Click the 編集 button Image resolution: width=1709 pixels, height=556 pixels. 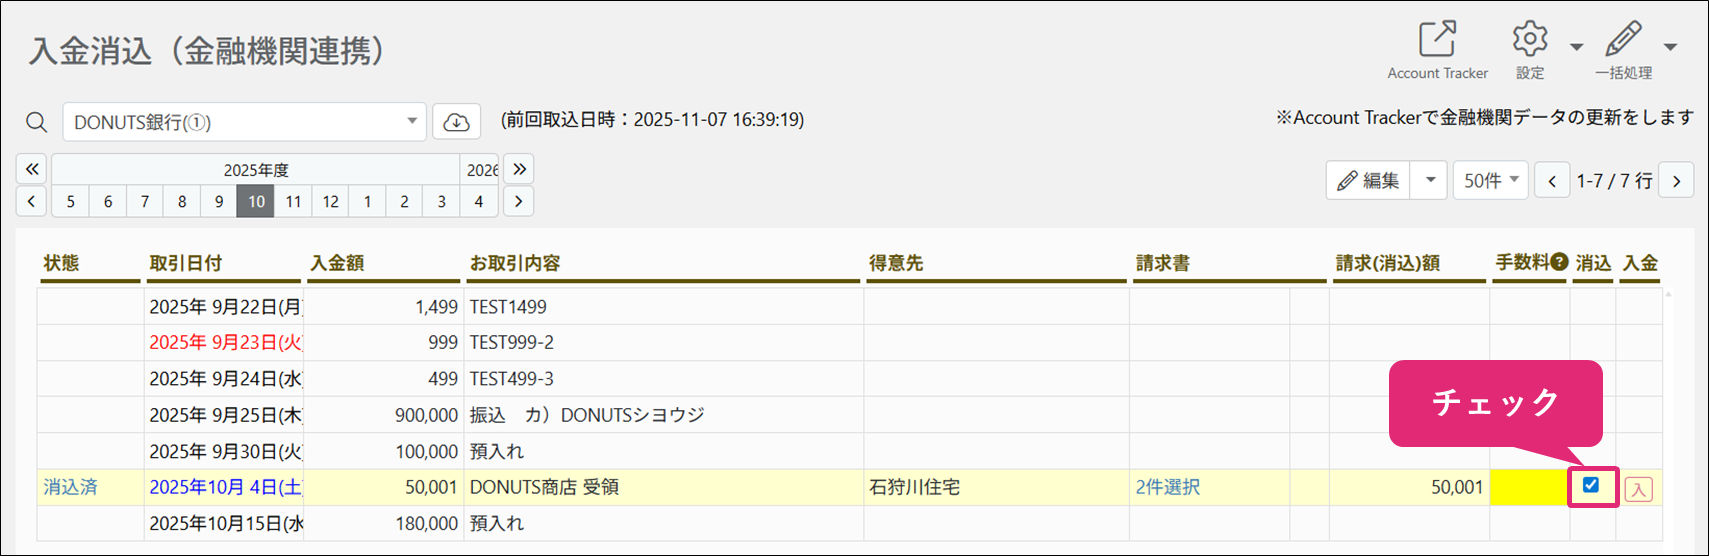[x=1369, y=180]
